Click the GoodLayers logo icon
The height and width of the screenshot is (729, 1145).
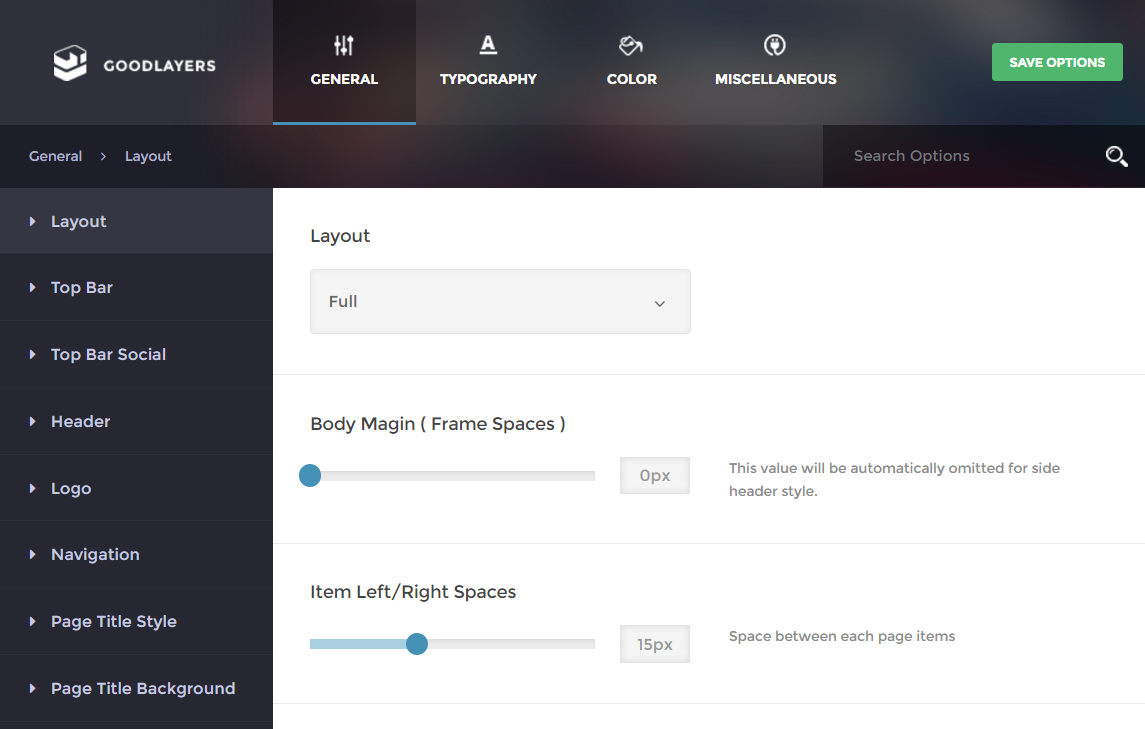click(71, 63)
